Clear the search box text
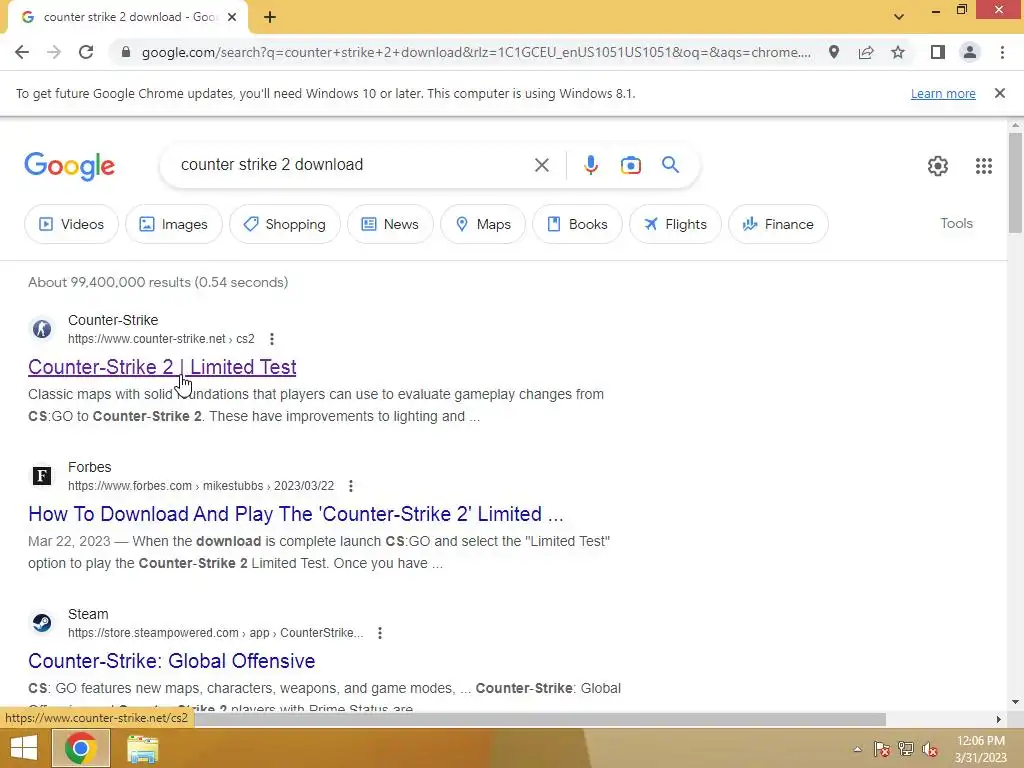The height and width of the screenshot is (768, 1024). click(541, 165)
